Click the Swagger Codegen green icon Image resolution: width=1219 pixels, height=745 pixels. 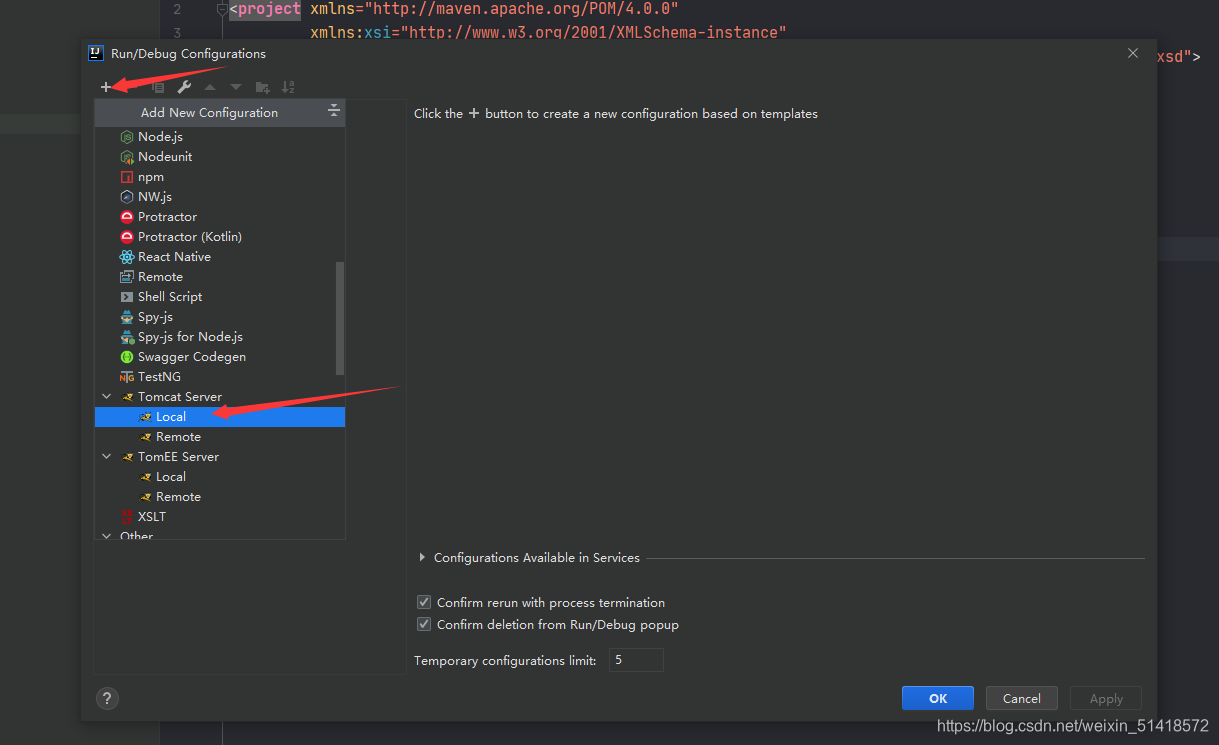click(x=127, y=357)
